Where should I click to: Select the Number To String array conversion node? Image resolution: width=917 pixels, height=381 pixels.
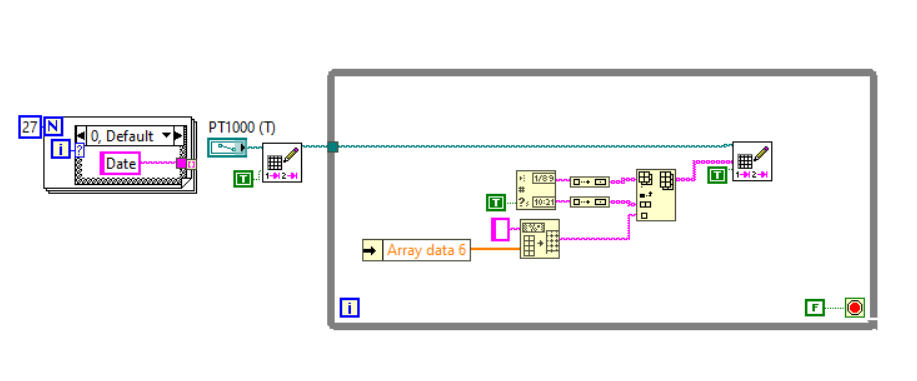tap(540, 239)
